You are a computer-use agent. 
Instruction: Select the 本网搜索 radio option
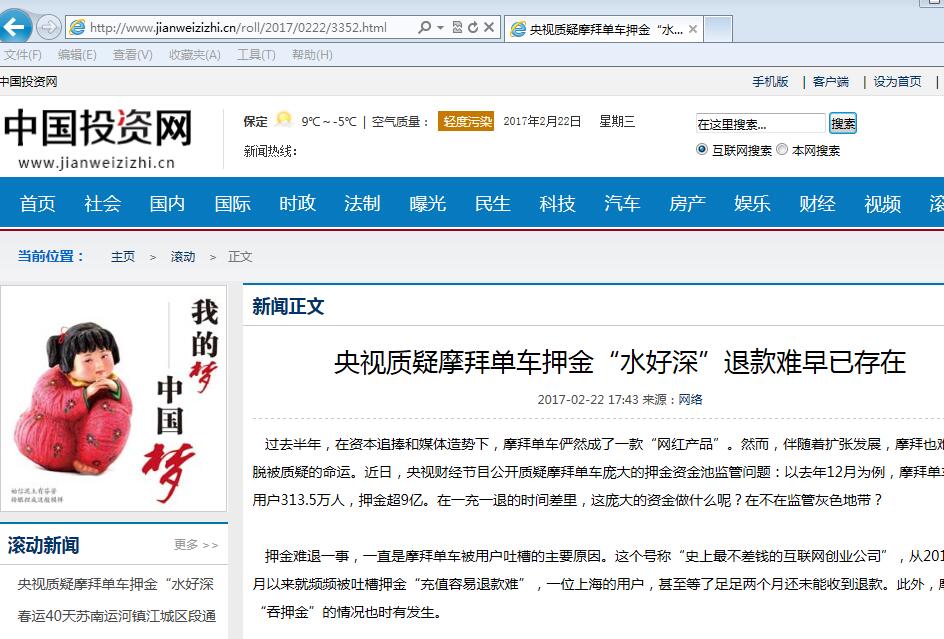[x=781, y=149]
